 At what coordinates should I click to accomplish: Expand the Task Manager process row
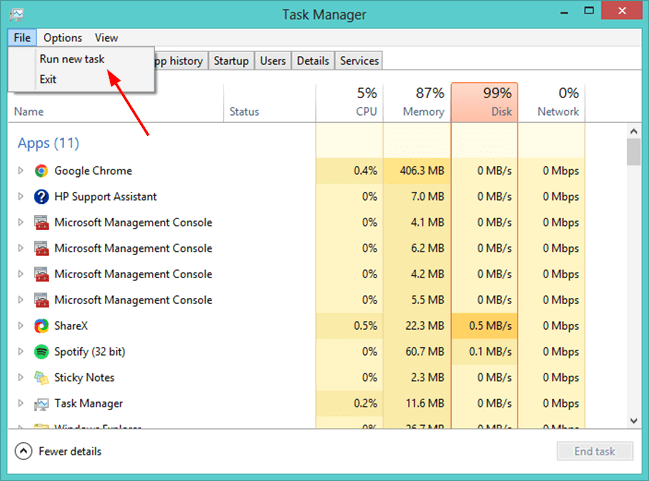tap(20, 403)
